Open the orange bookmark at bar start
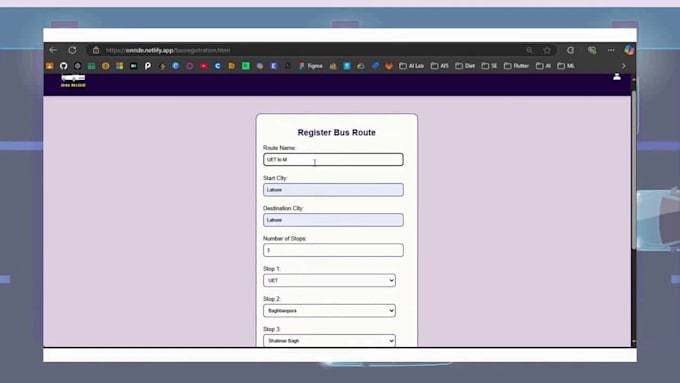Screen dimensions: 680x383 [x=50, y=66]
